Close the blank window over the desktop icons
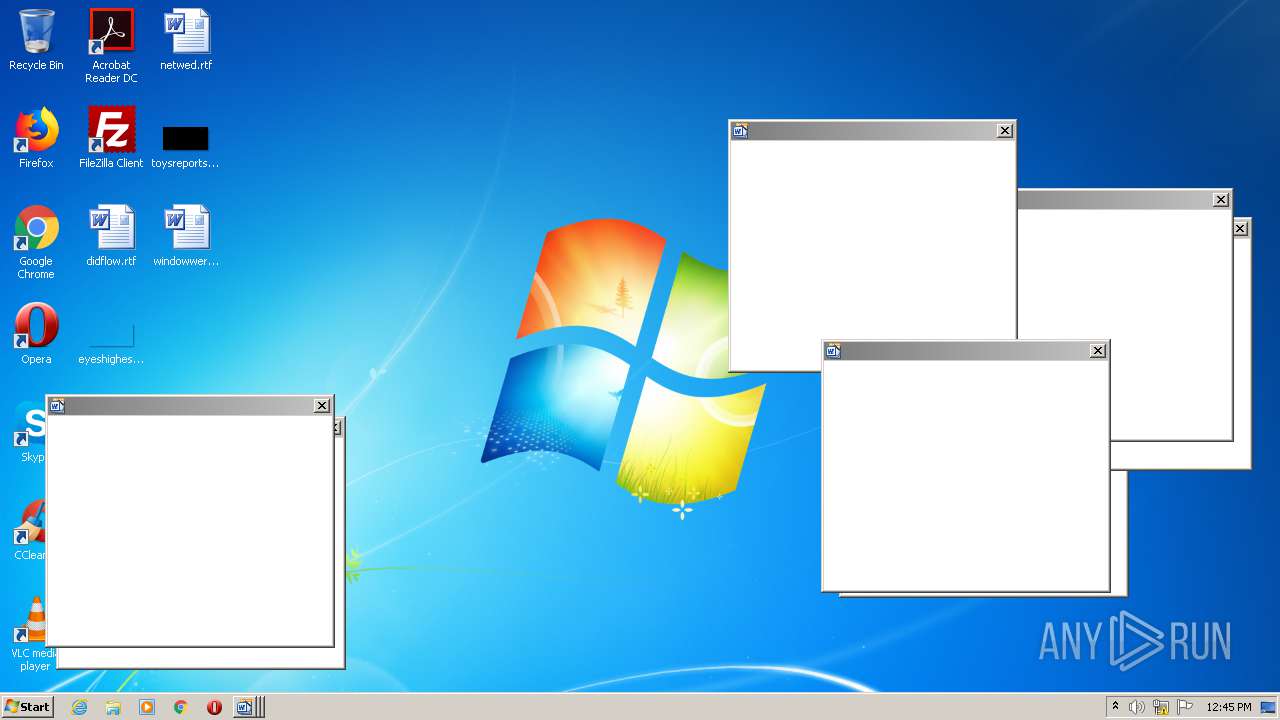Viewport: 1280px width, 720px height. click(x=322, y=406)
